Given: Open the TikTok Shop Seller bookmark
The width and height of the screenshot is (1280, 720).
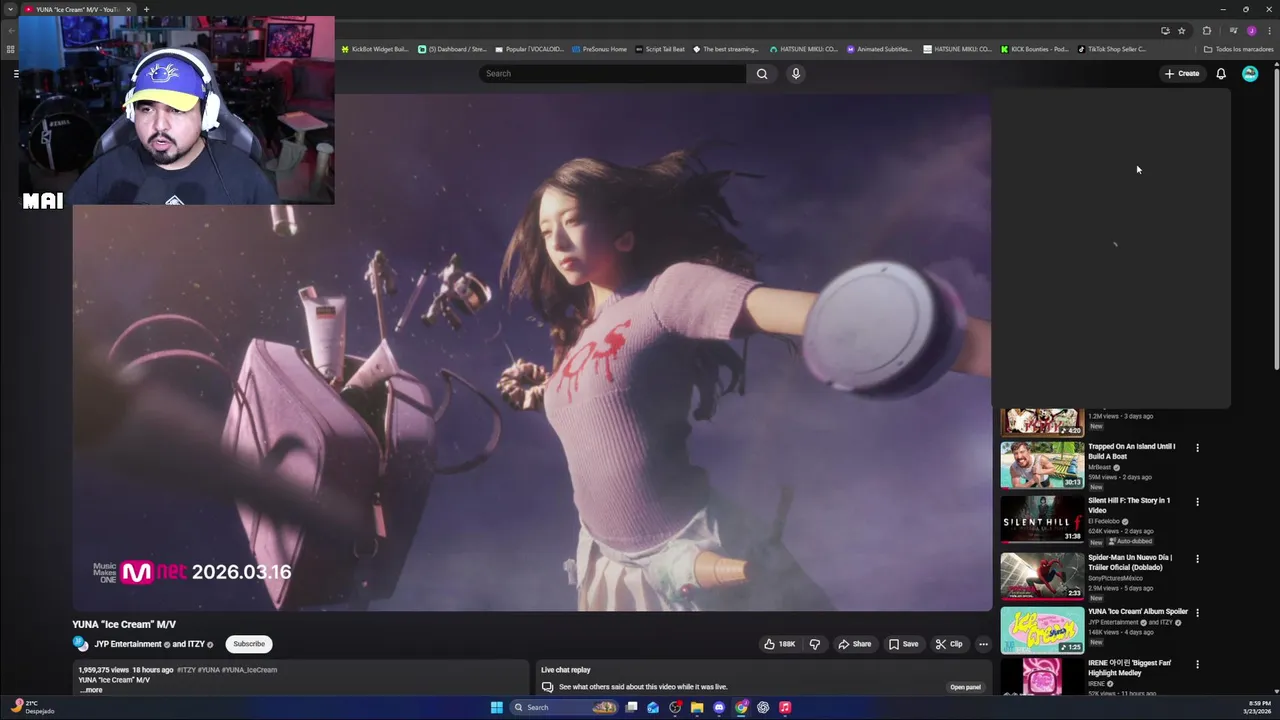Looking at the screenshot, I should [1112, 49].
